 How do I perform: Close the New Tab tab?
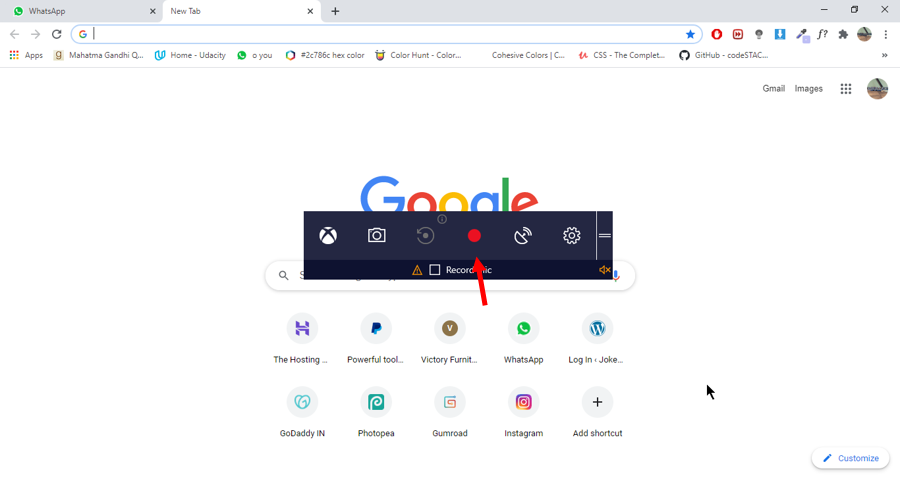pos(310,11)
